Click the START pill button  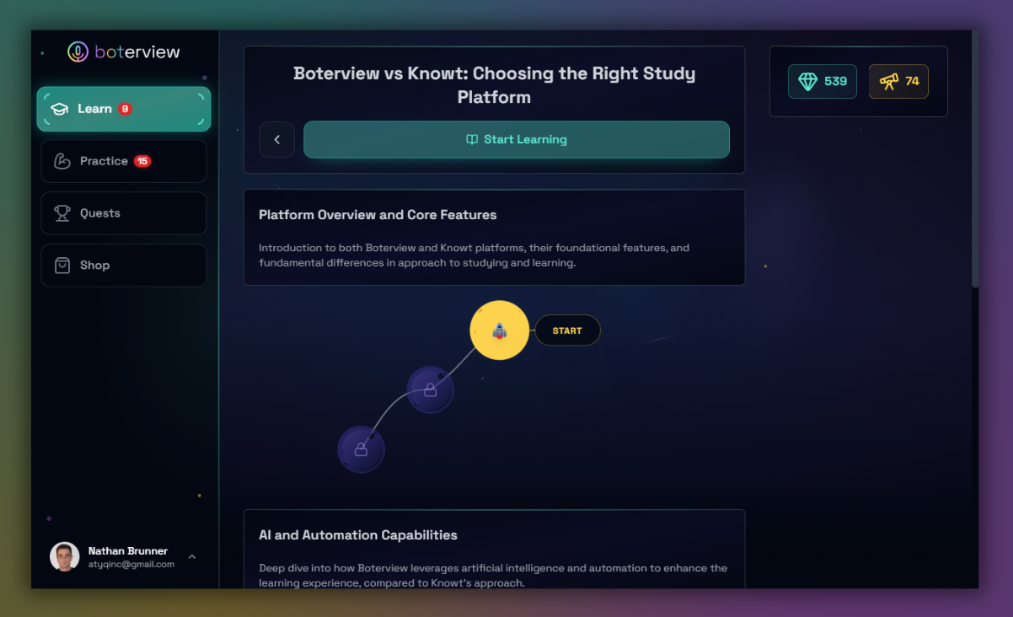[567, 330]
